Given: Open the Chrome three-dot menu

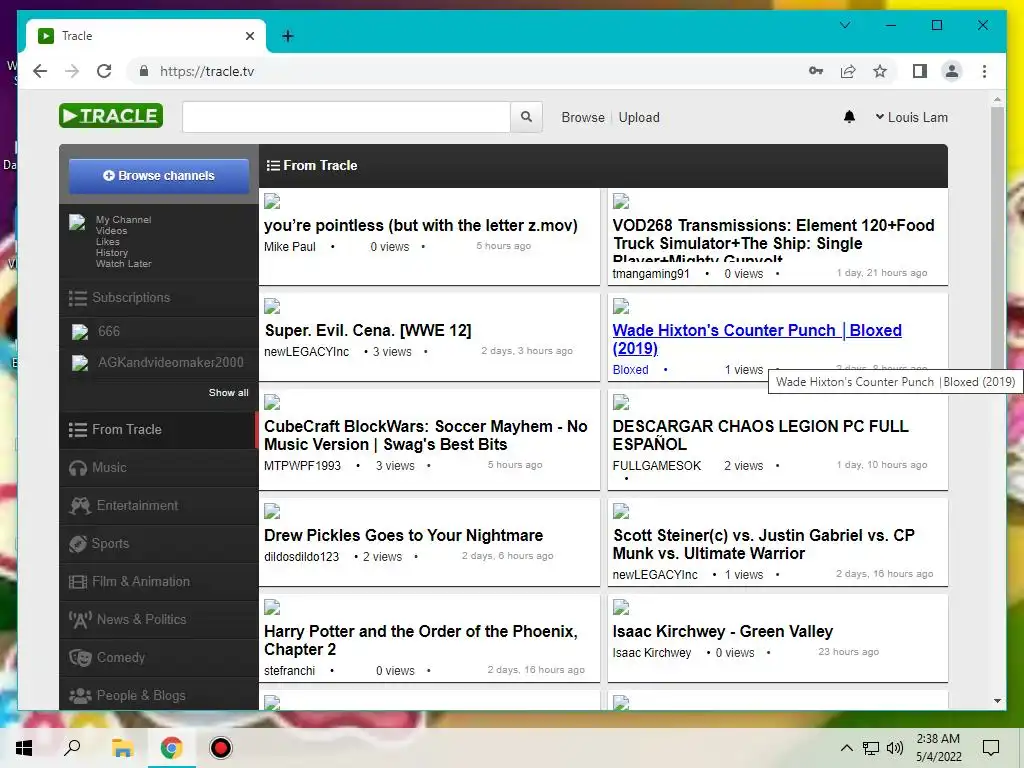Looking at the screenshot, I should [x=984, y=71].
